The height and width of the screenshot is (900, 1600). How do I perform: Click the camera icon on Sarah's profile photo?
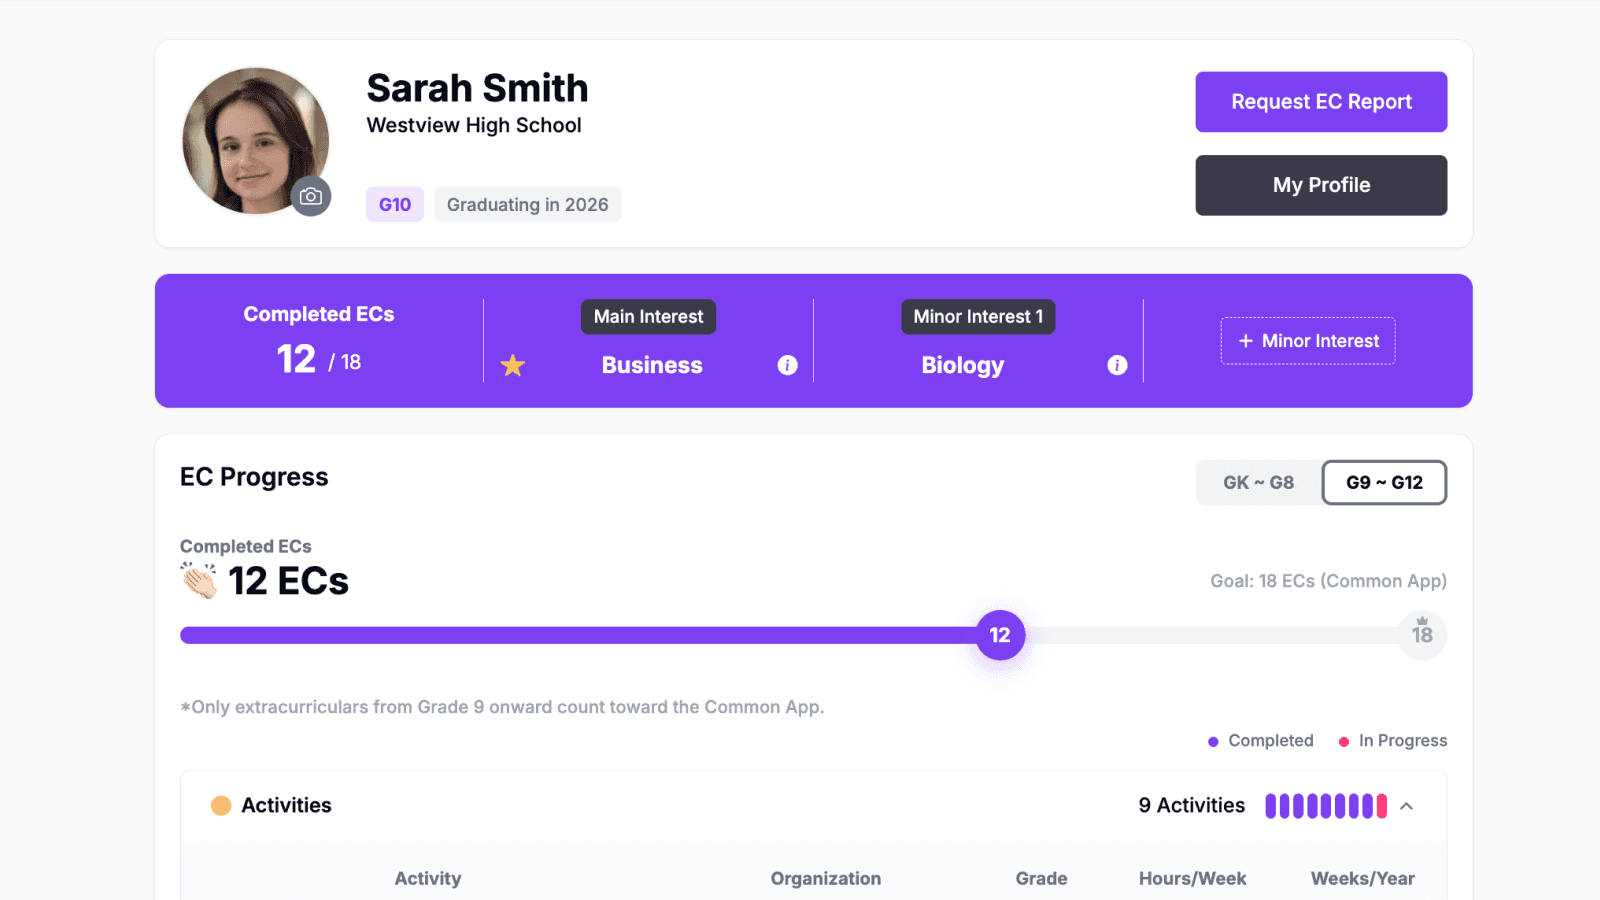tap(311, 196)
